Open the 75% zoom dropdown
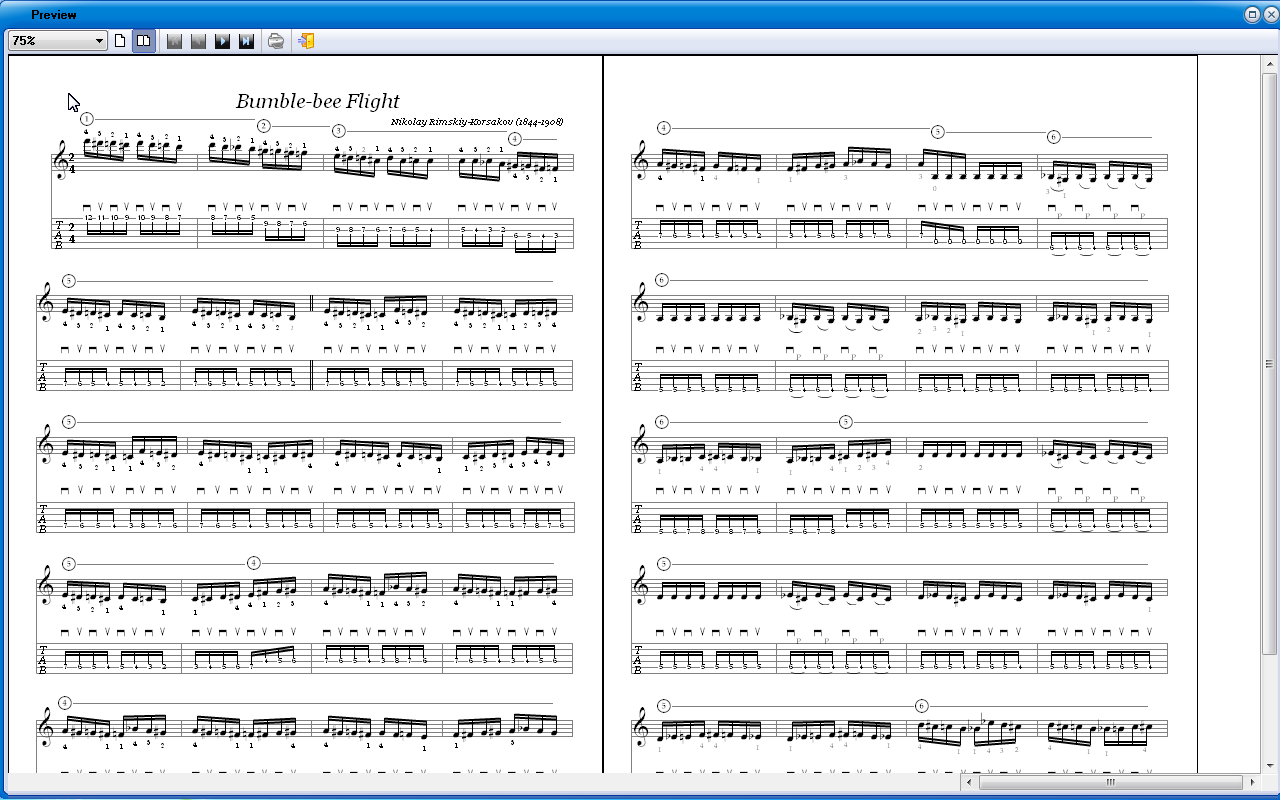The image size is (1280, 800). point(58,41)
